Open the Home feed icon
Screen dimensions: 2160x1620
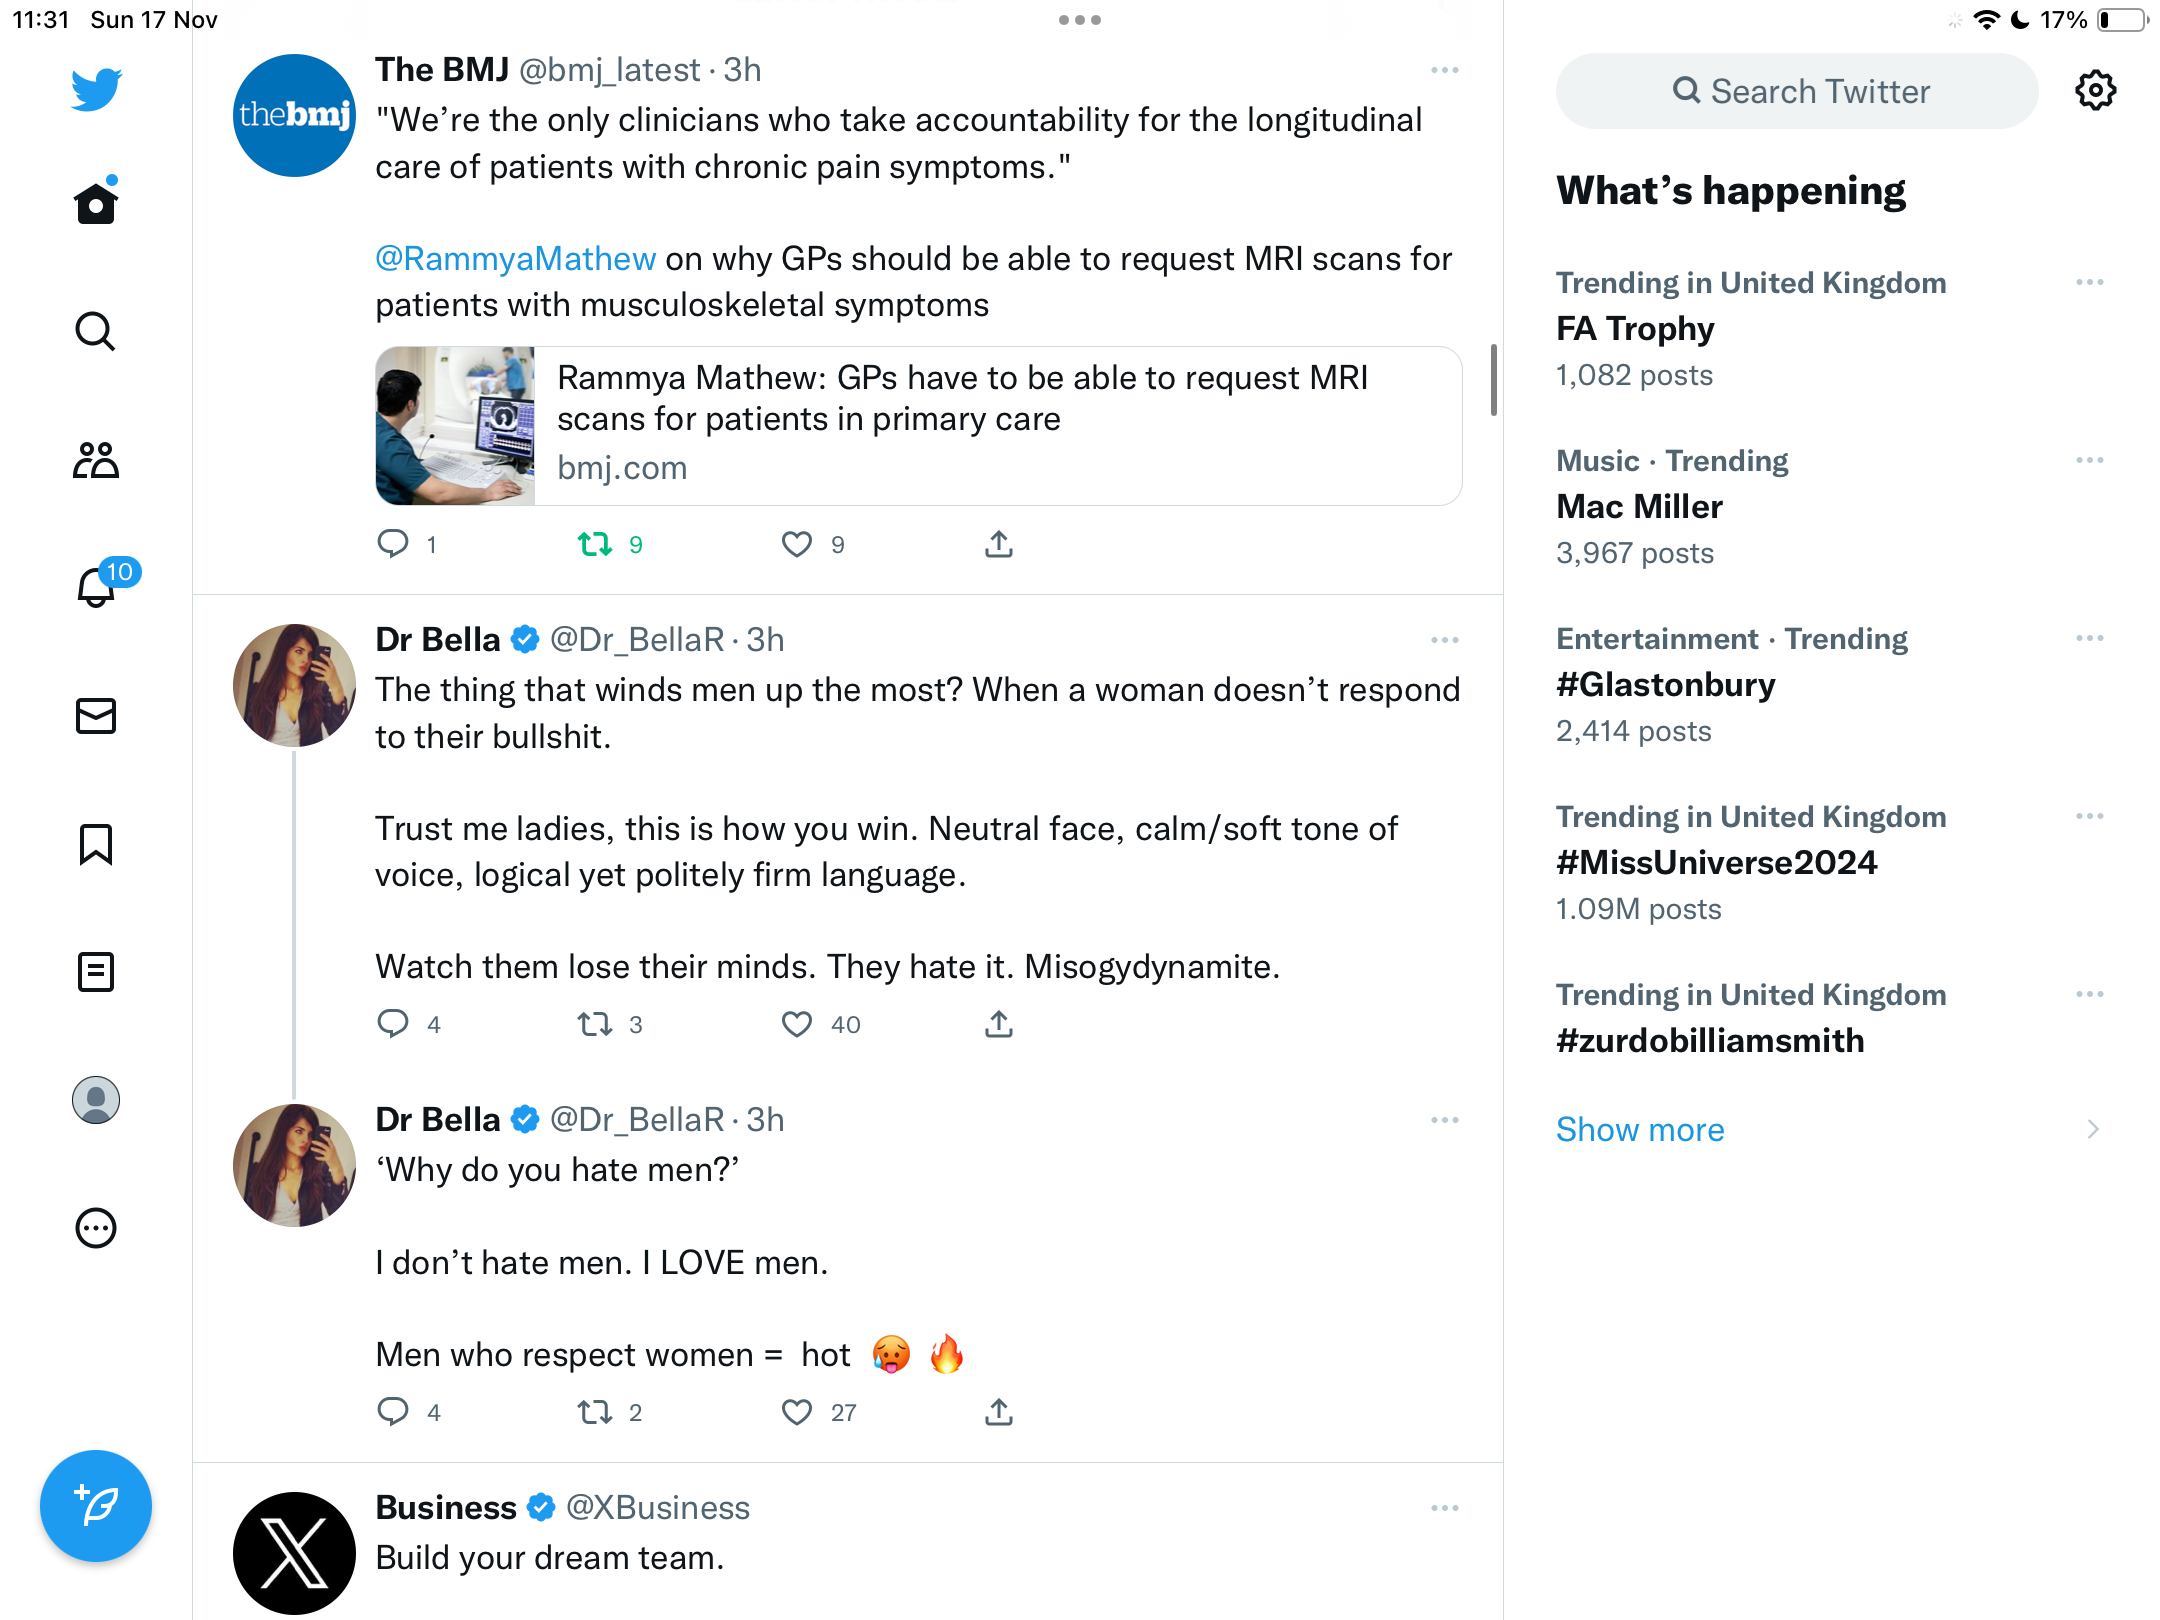(x=96, y=203)
